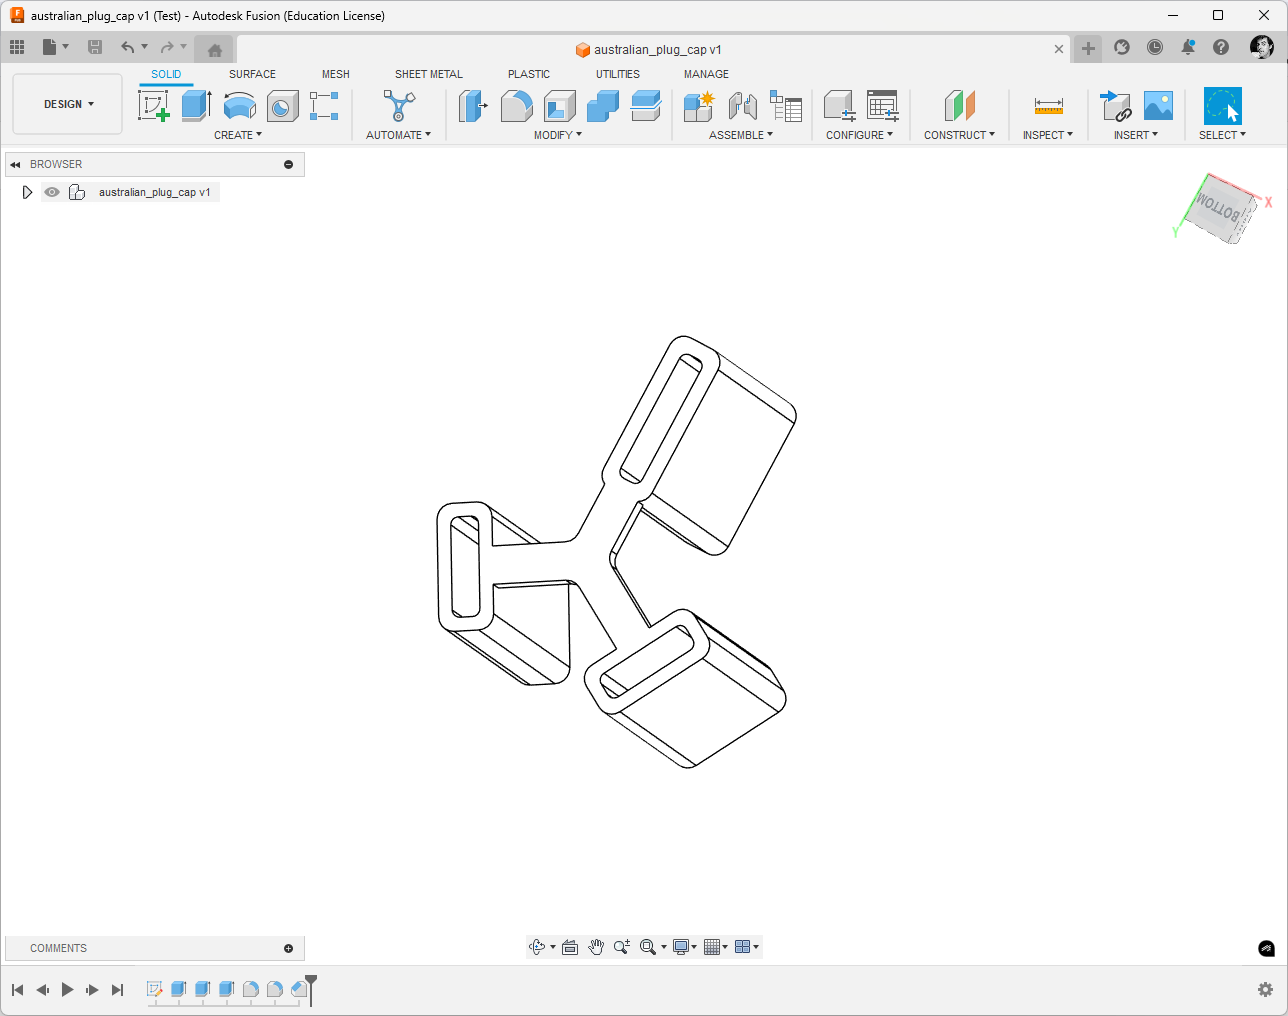Viewport: 1288px width, 1016px height.
Task: Close the australian_plug_cap v1 document tab
Action: (1059, 49)
